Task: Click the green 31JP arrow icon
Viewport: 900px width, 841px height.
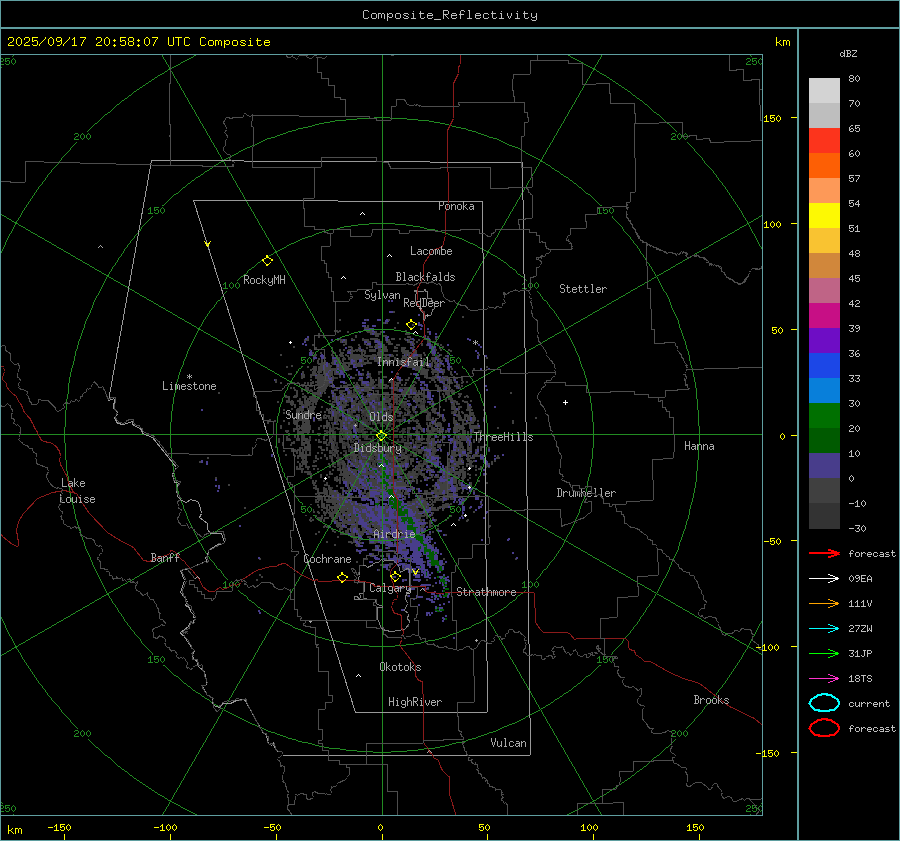Action: [824, 653]
